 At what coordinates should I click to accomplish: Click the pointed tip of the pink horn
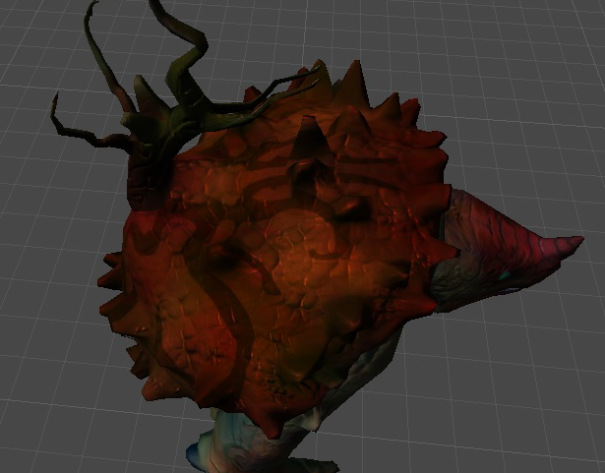(579, 240)
